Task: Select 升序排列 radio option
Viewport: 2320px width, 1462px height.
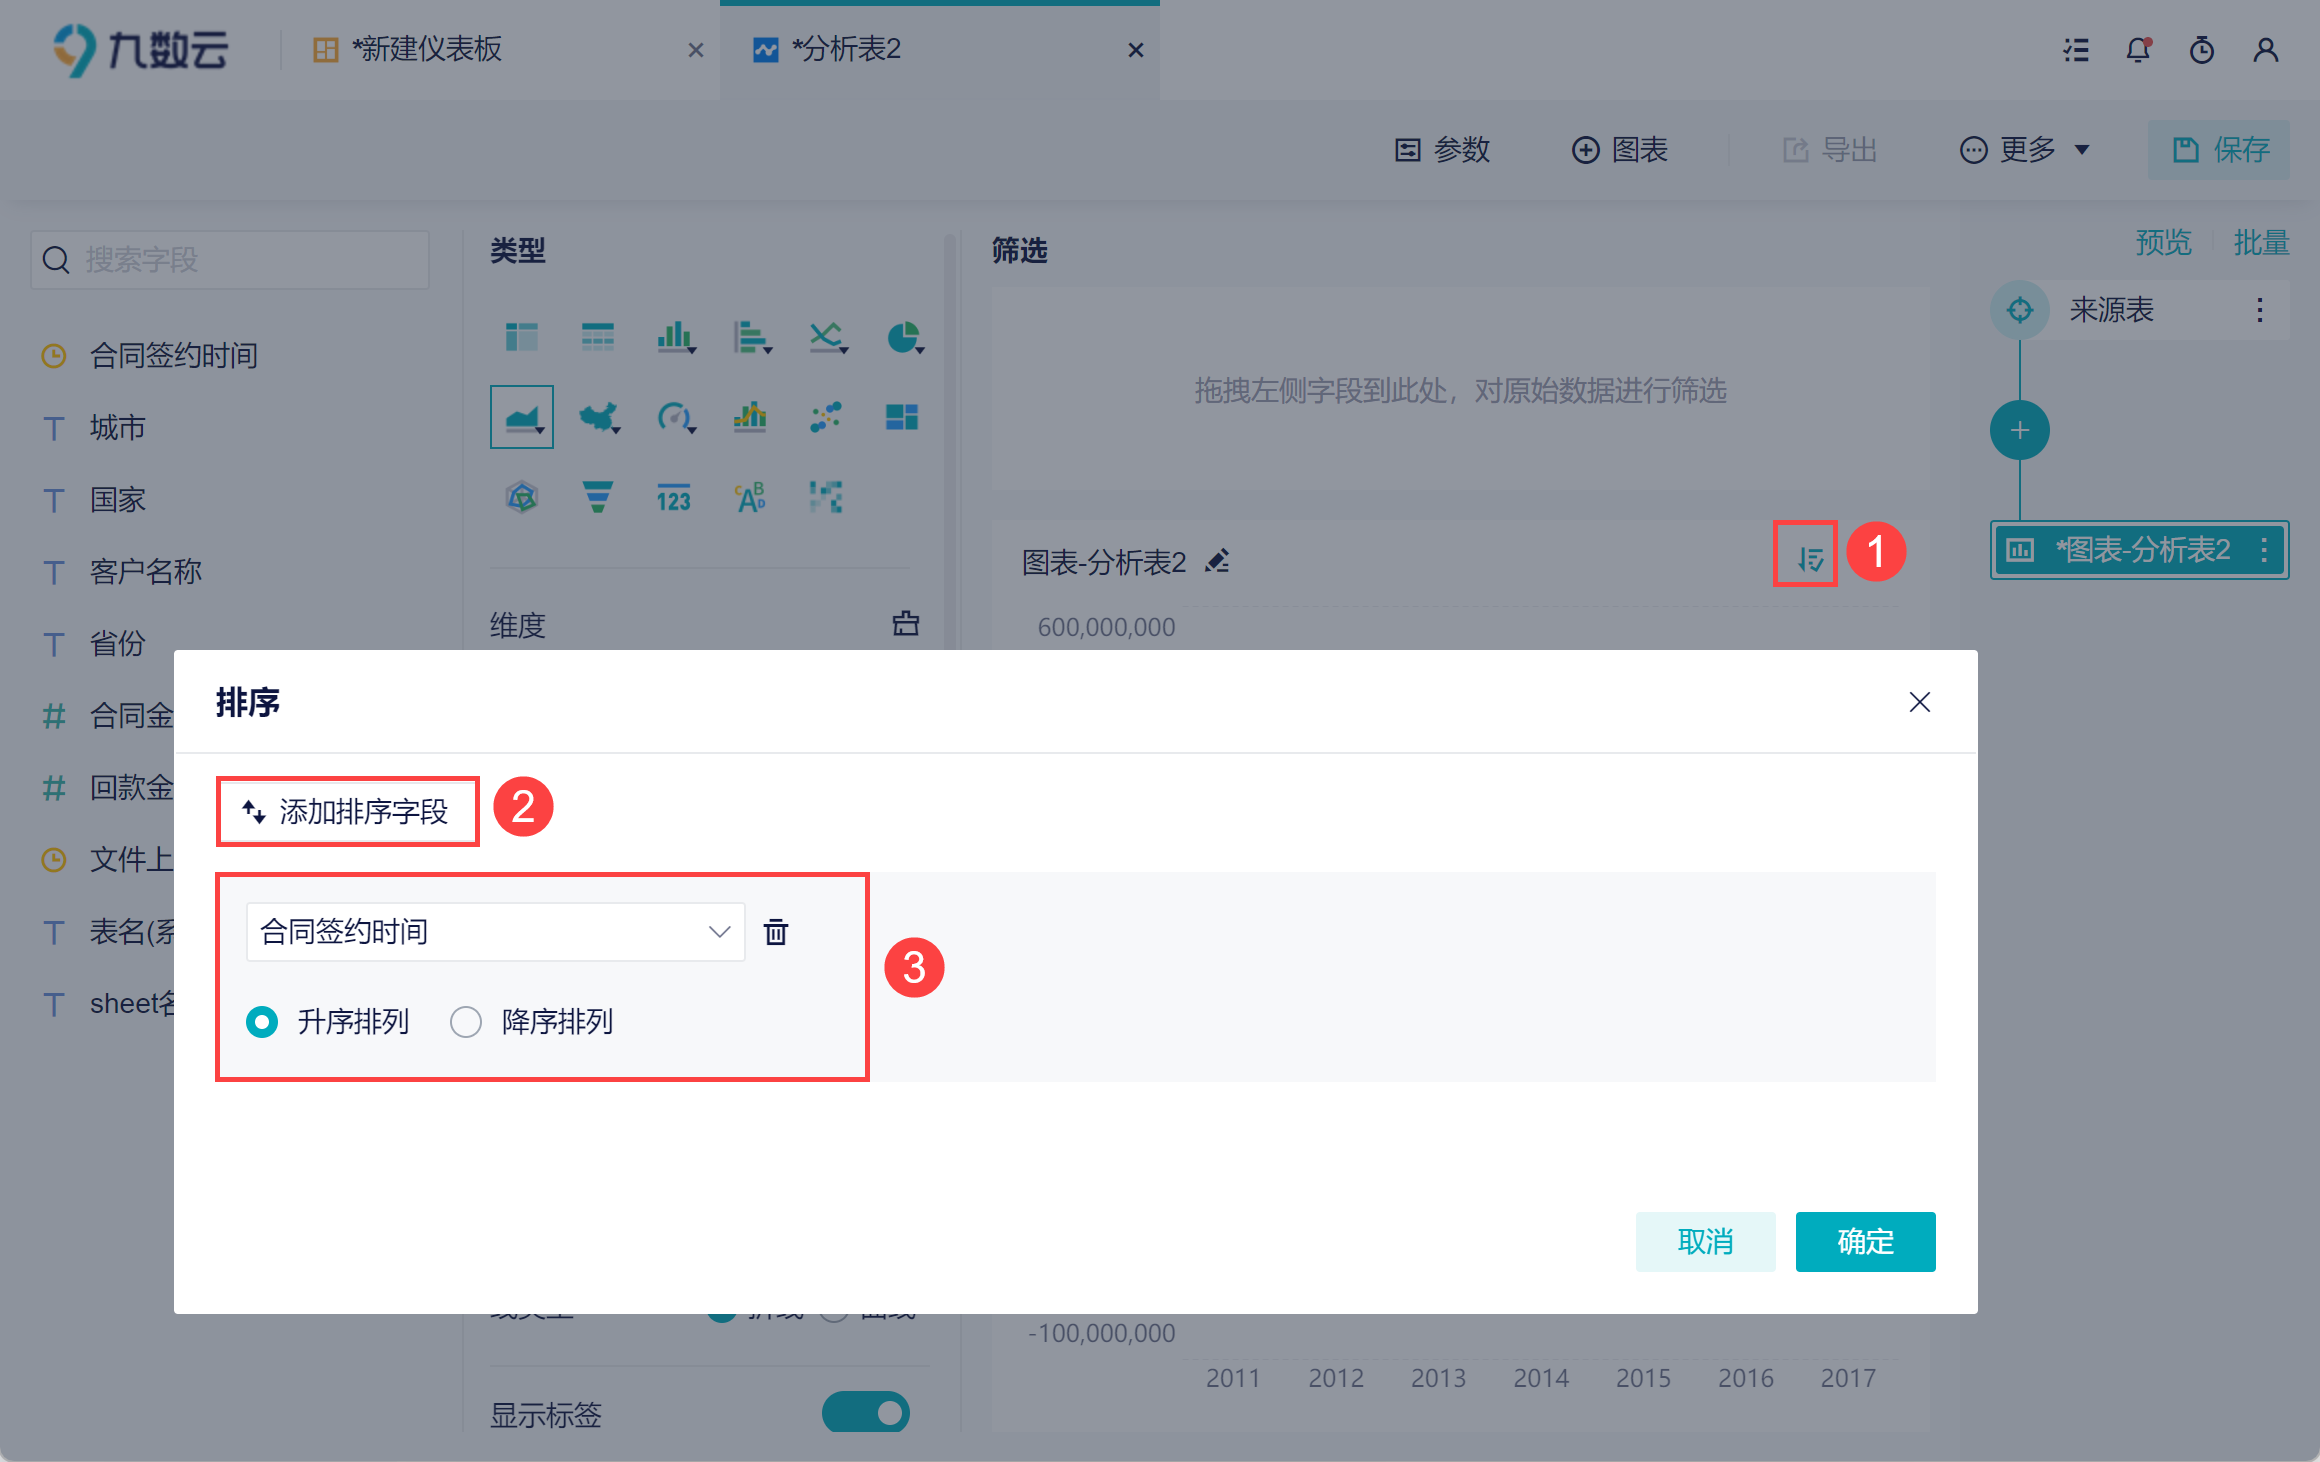Action: click(x=263, y=1022)
